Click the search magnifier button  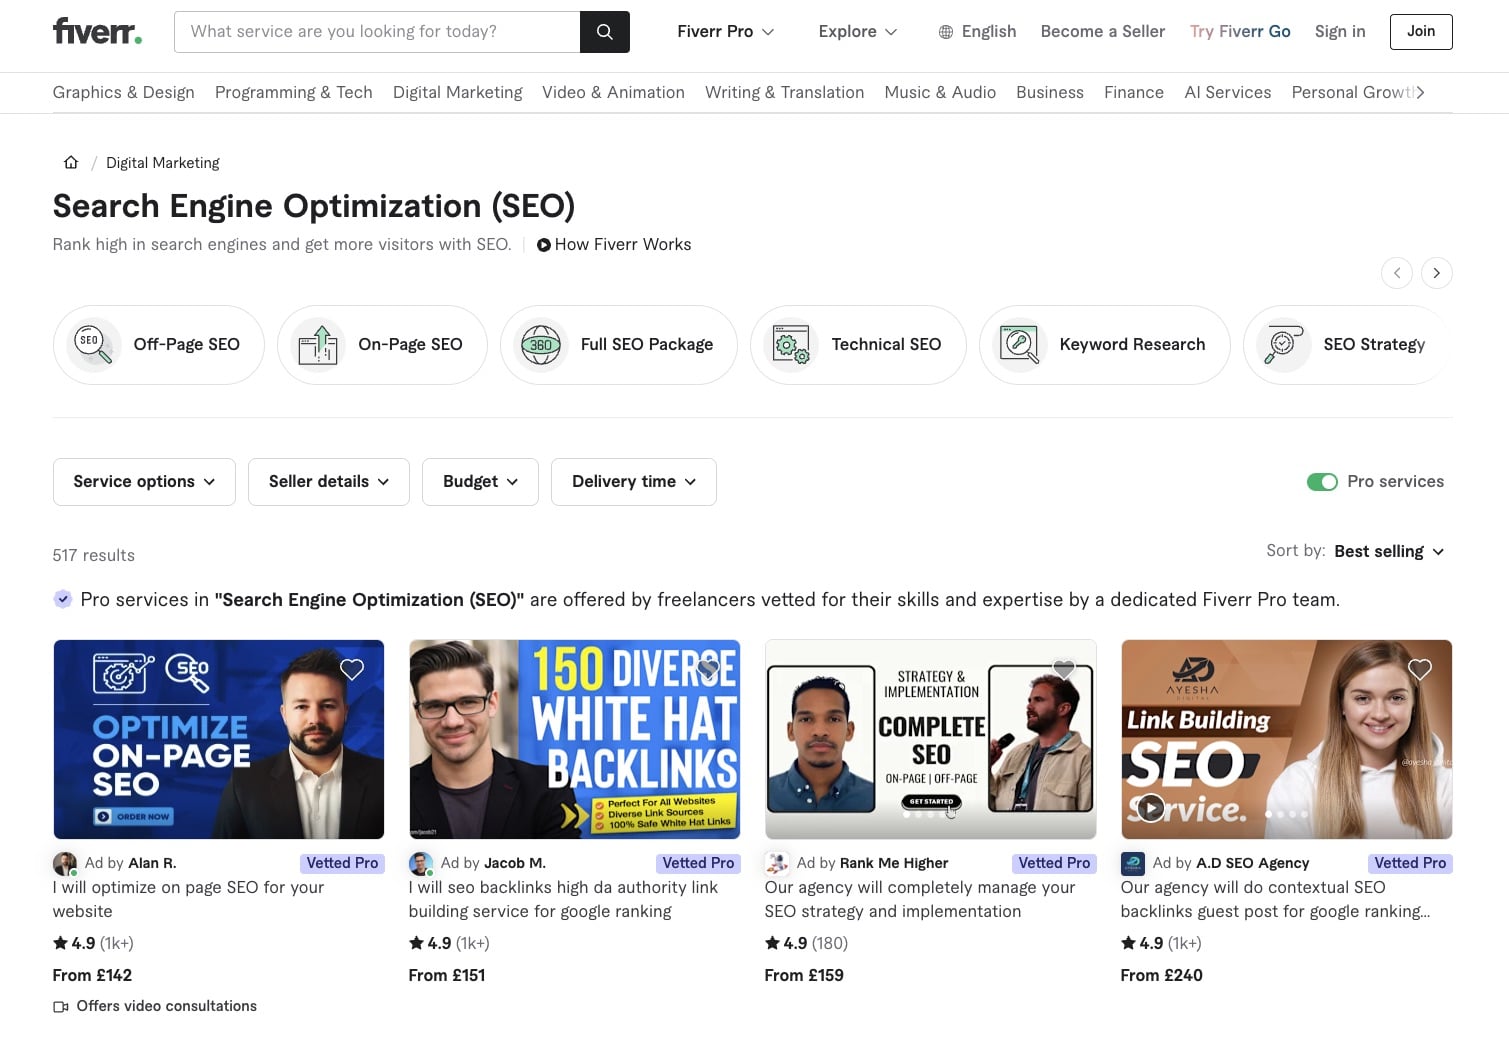tap(604, 32)
